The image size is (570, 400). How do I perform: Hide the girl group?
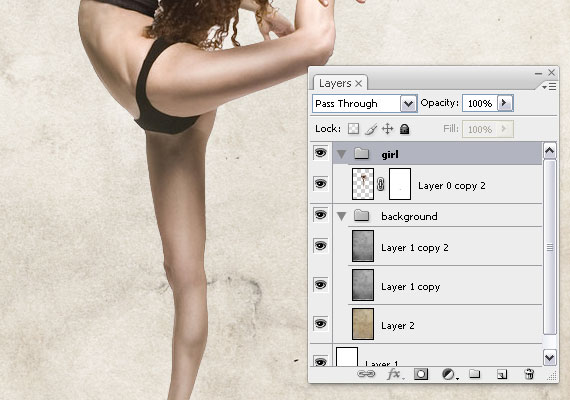point(320,153)
